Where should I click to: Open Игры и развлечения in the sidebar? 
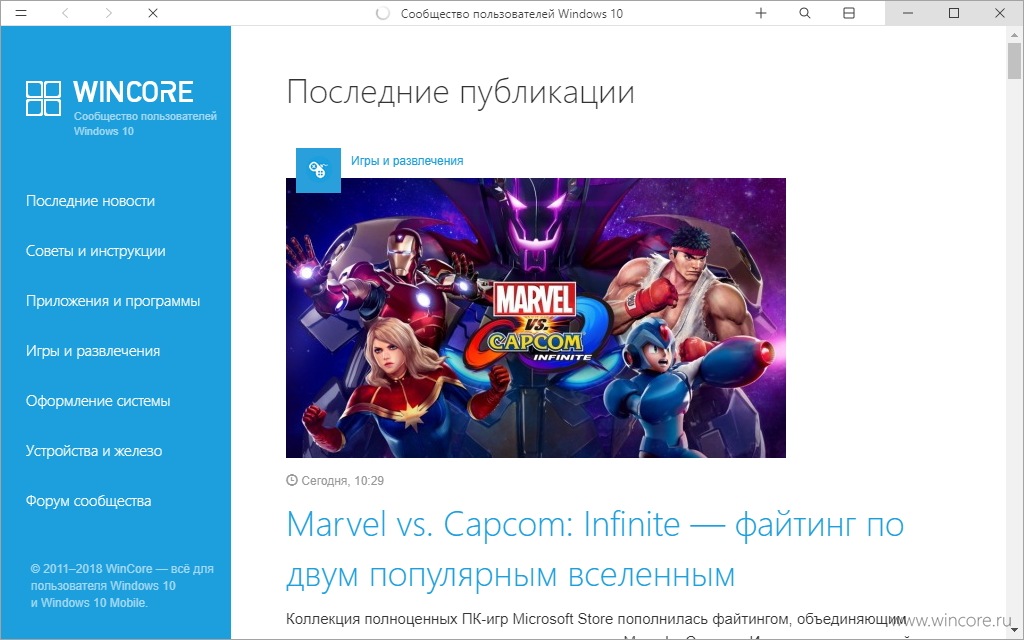93,351
